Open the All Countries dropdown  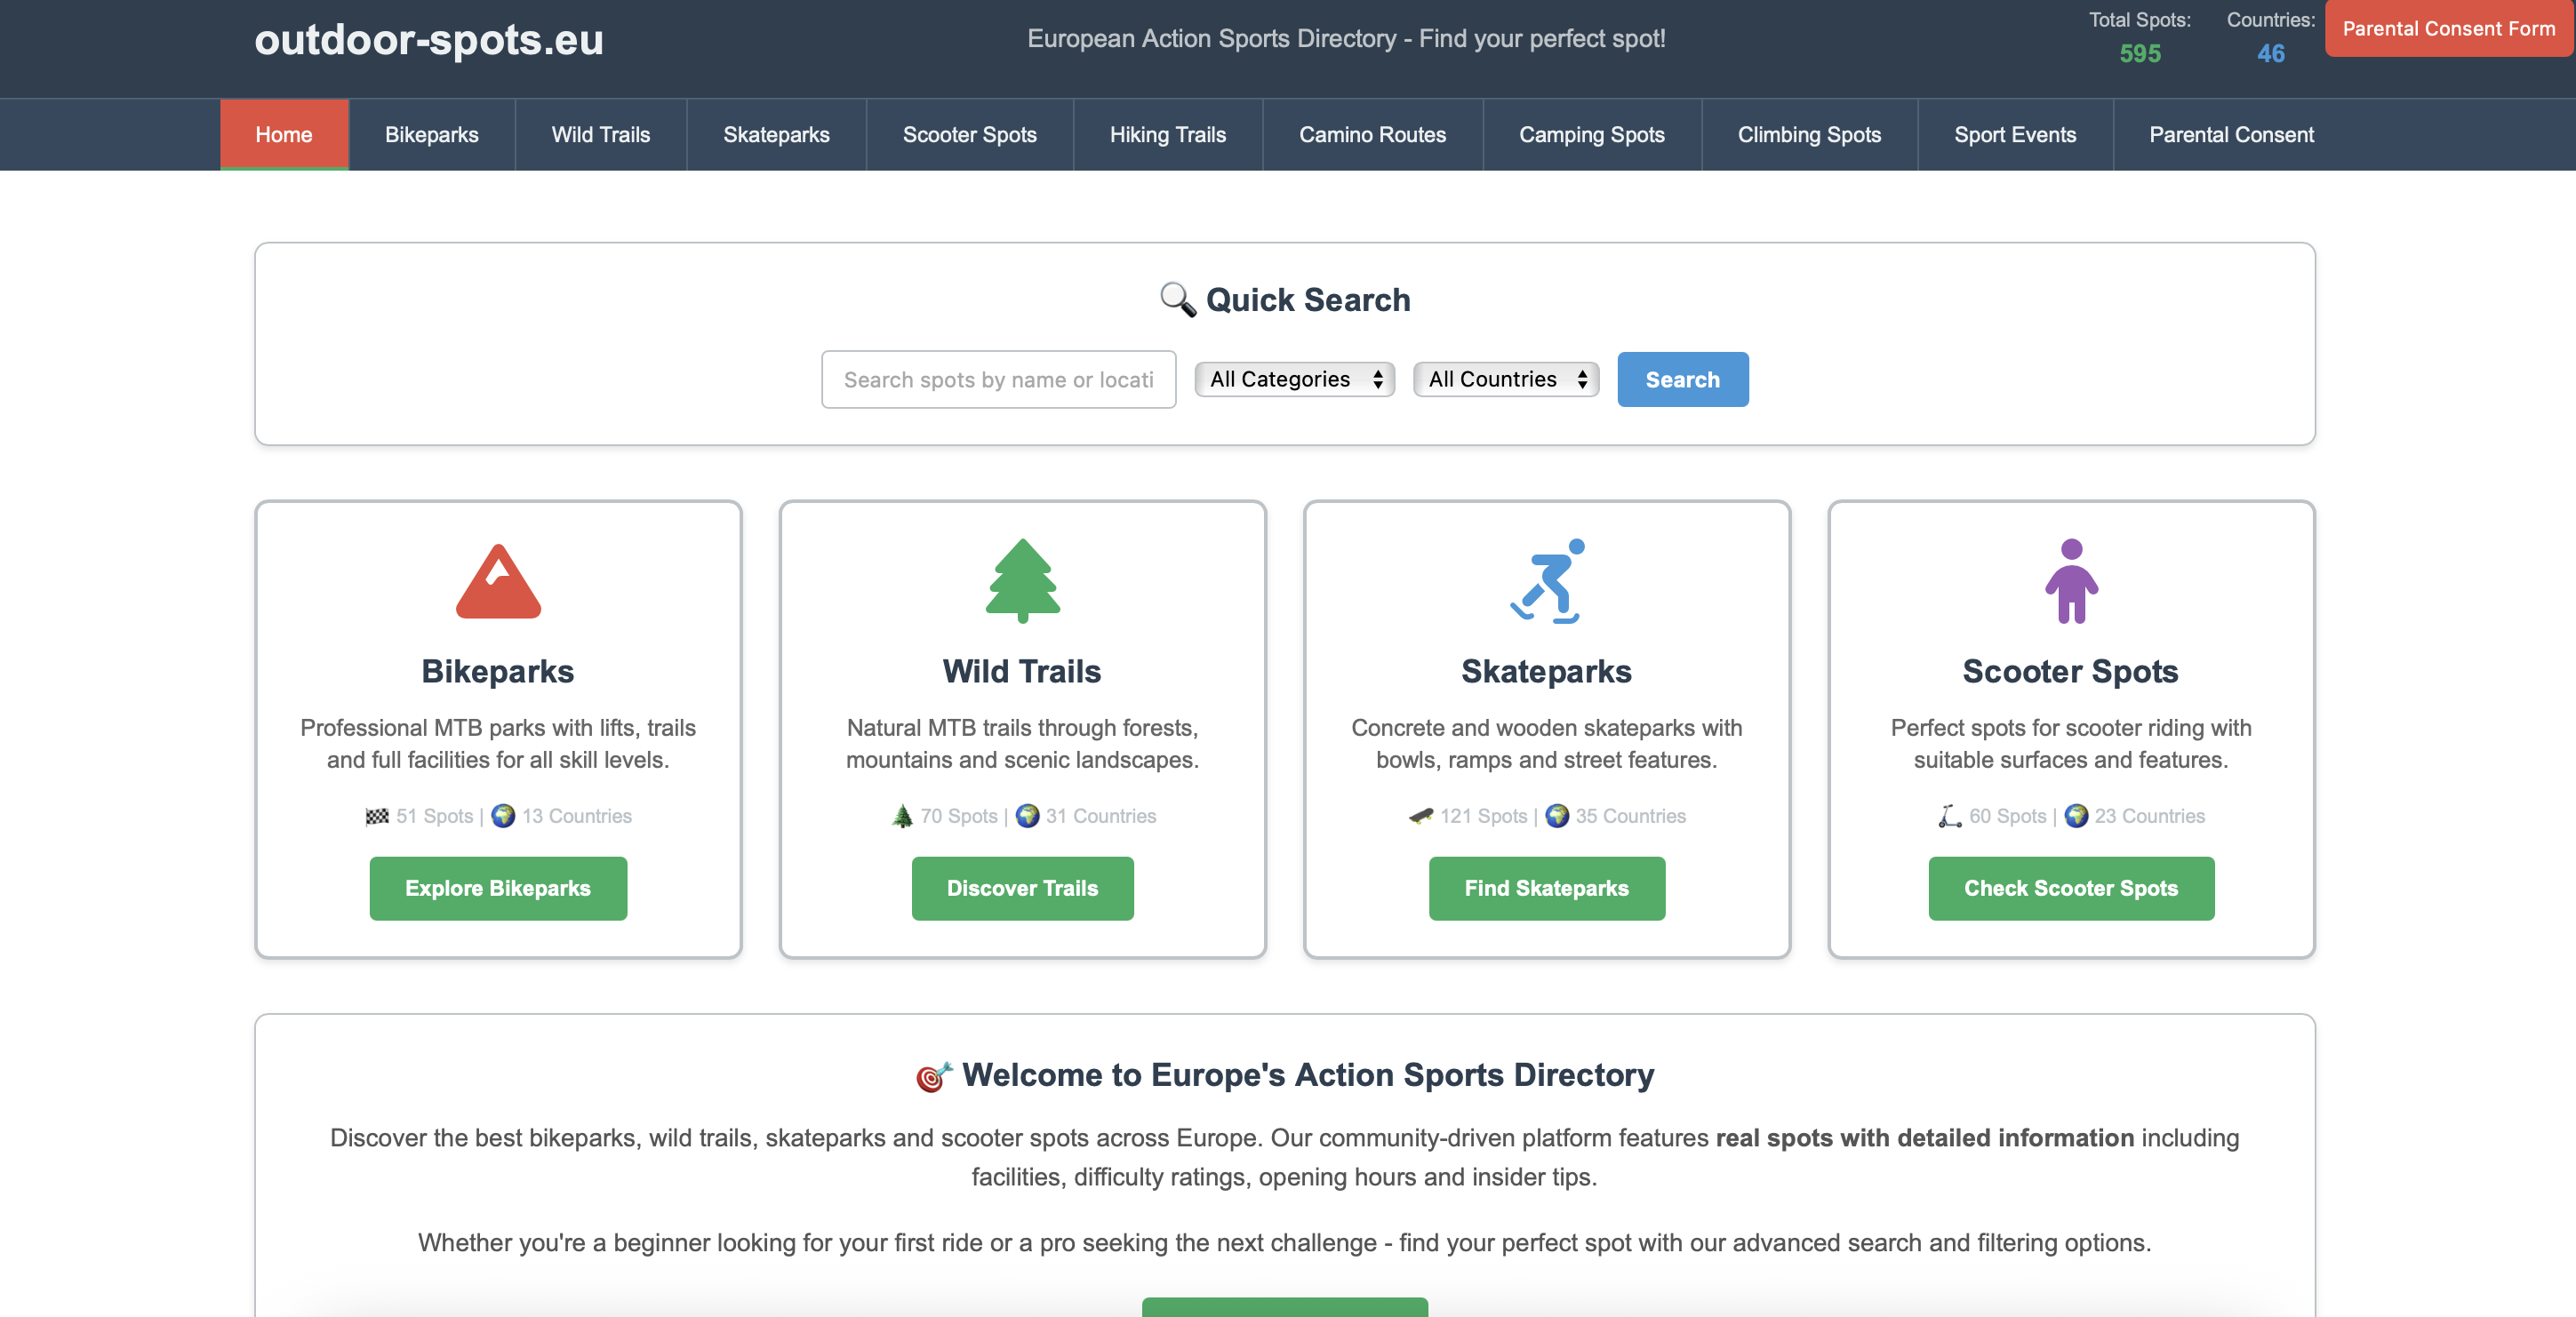tap(1506, 379)
